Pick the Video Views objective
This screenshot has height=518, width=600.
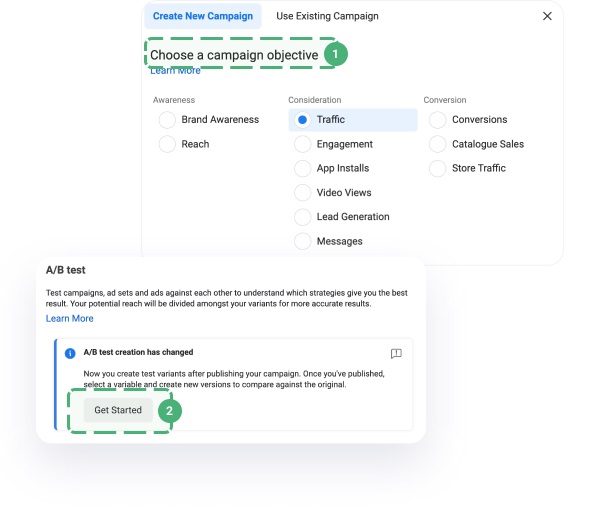click(302, 192)
